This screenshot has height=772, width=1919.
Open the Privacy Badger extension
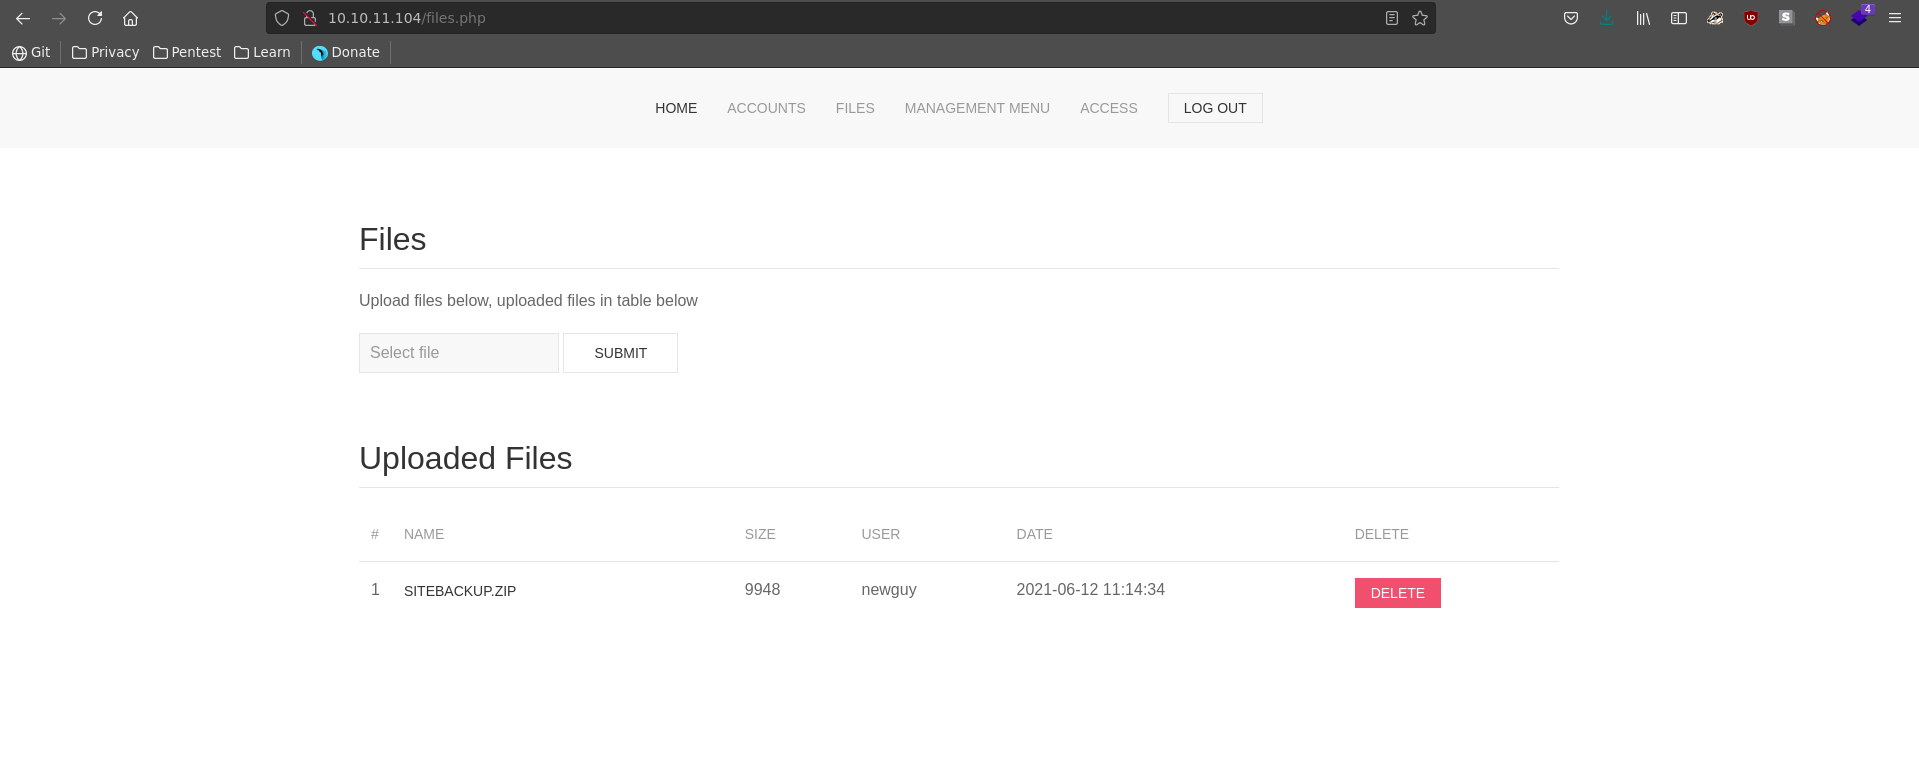coord(1714,18)
